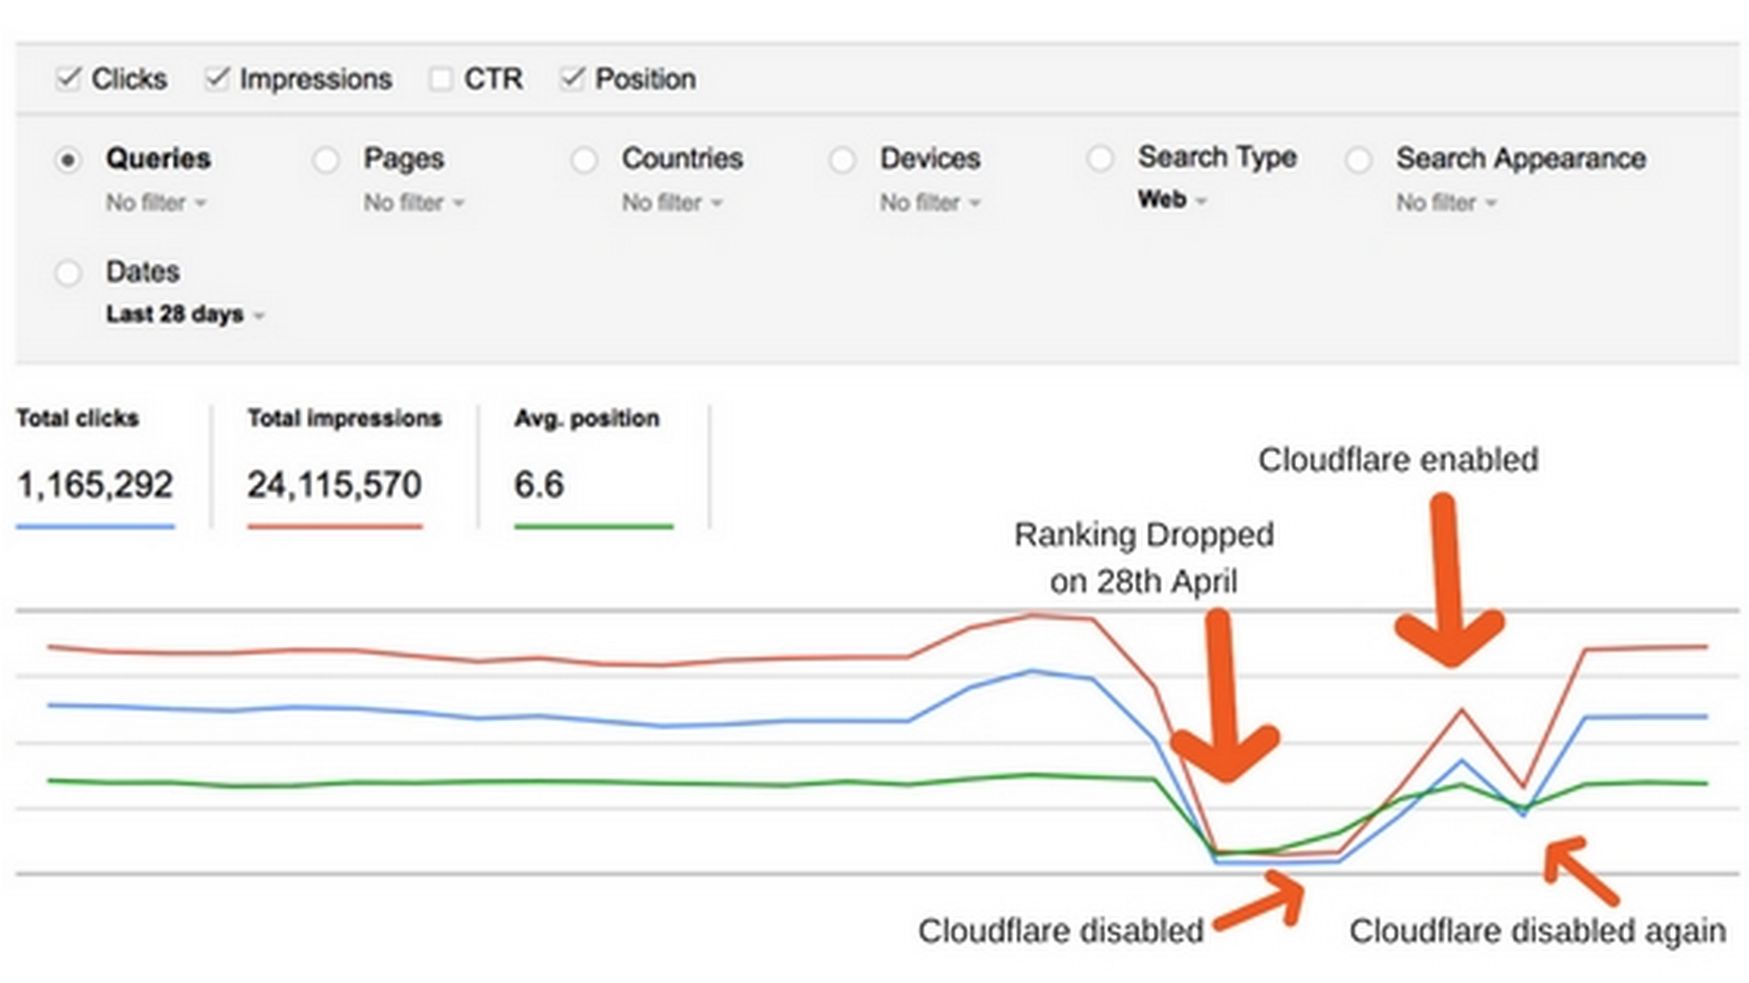Click the Pages label
The width and height of the screenshot is (1749, 983).
(x=404, y=159)
